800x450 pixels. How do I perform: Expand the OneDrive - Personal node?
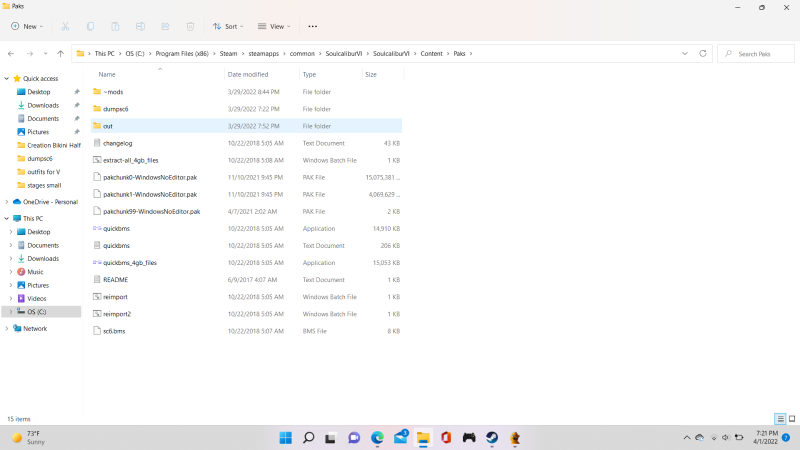click(x=7, y=202)
